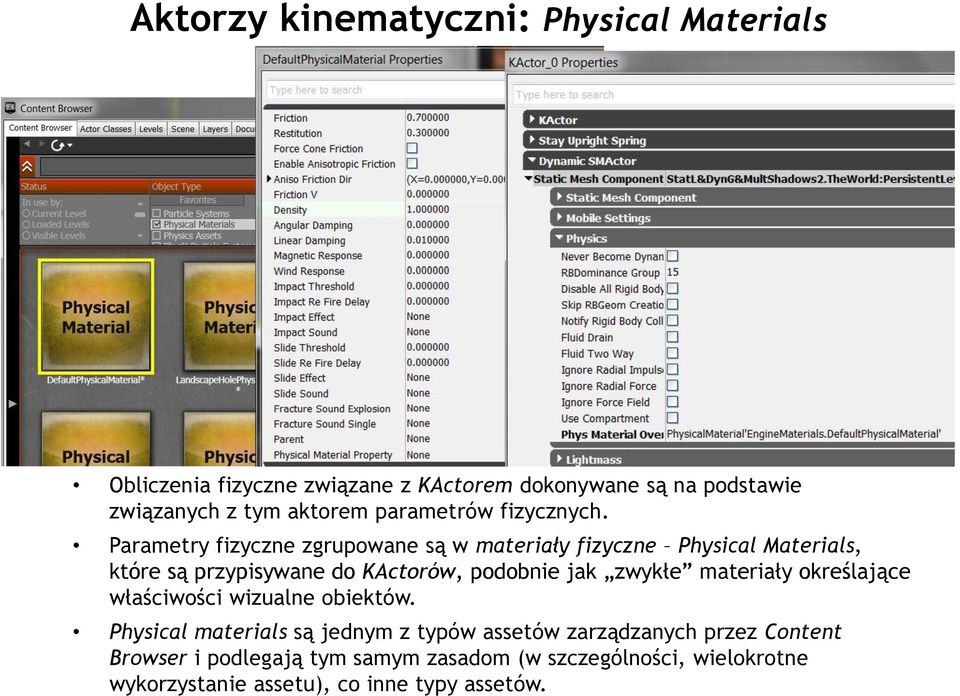Toggle the Never Become Dynamic checkbox
Viewport: 960px width, 696px height.
[x=672, y=256]
